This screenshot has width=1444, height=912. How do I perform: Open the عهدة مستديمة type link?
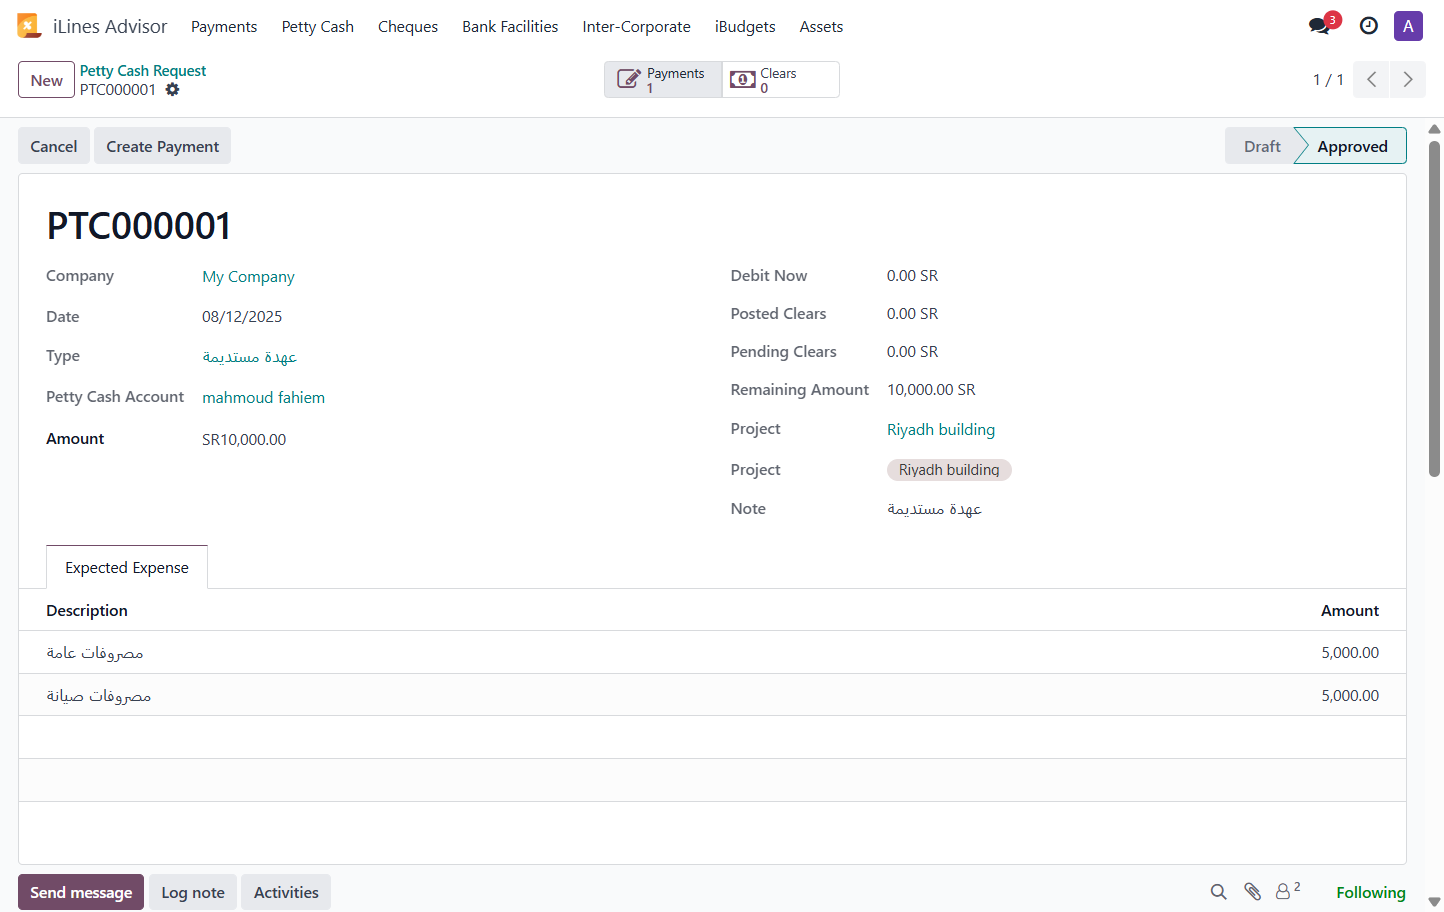pyautogui.click(x=249, y=357)
